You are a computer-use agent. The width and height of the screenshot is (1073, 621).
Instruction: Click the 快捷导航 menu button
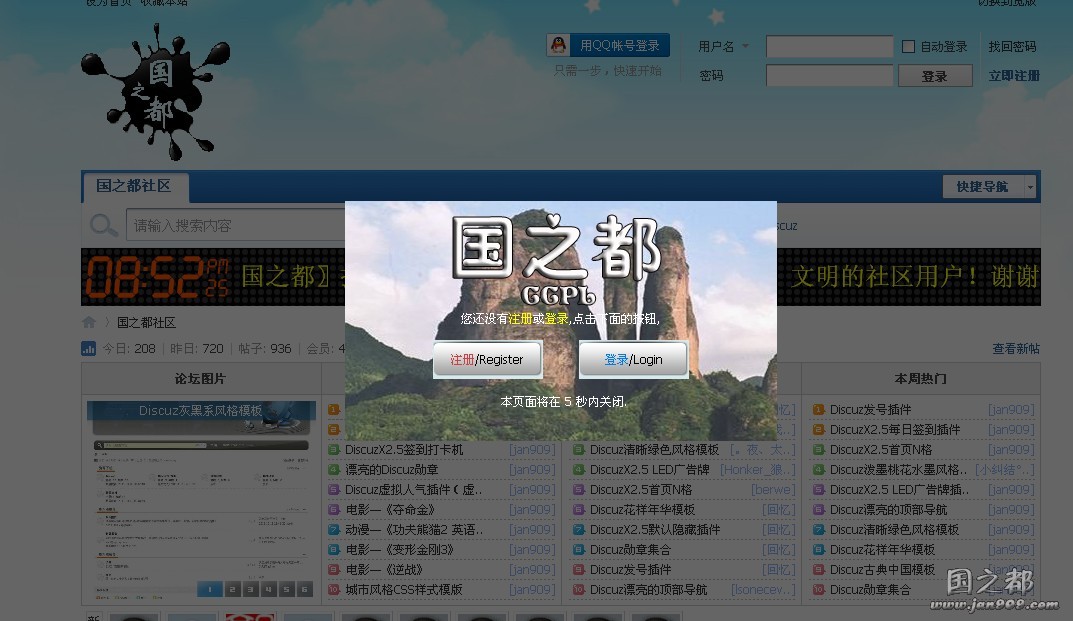982,186
